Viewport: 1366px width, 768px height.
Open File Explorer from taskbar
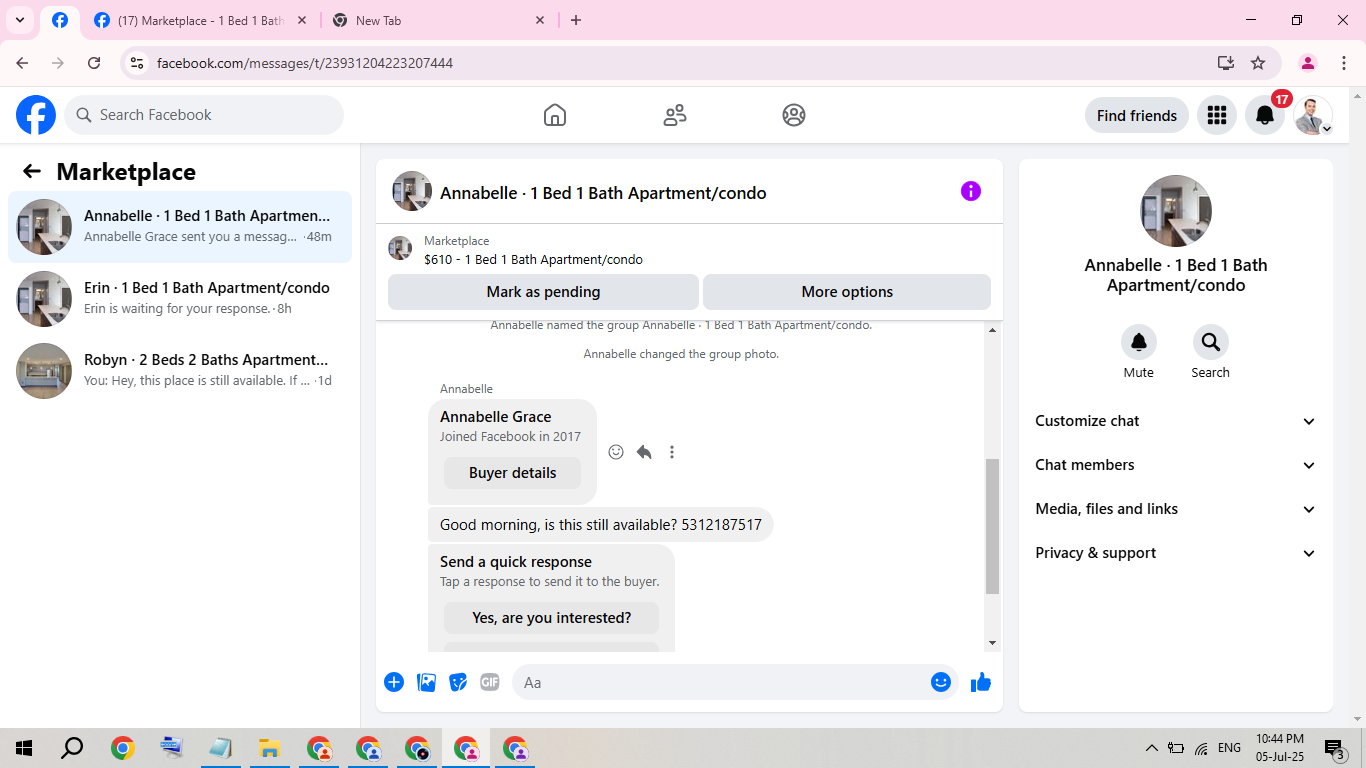coord(268,748)
